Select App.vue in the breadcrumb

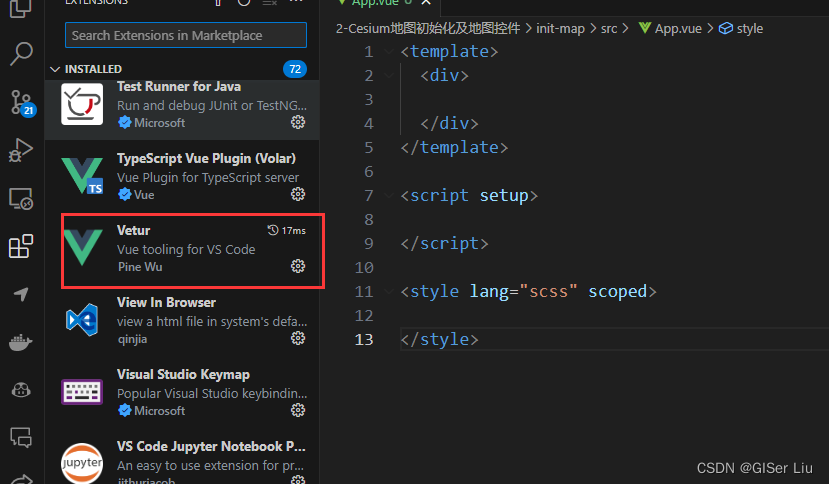click(670, 29)
